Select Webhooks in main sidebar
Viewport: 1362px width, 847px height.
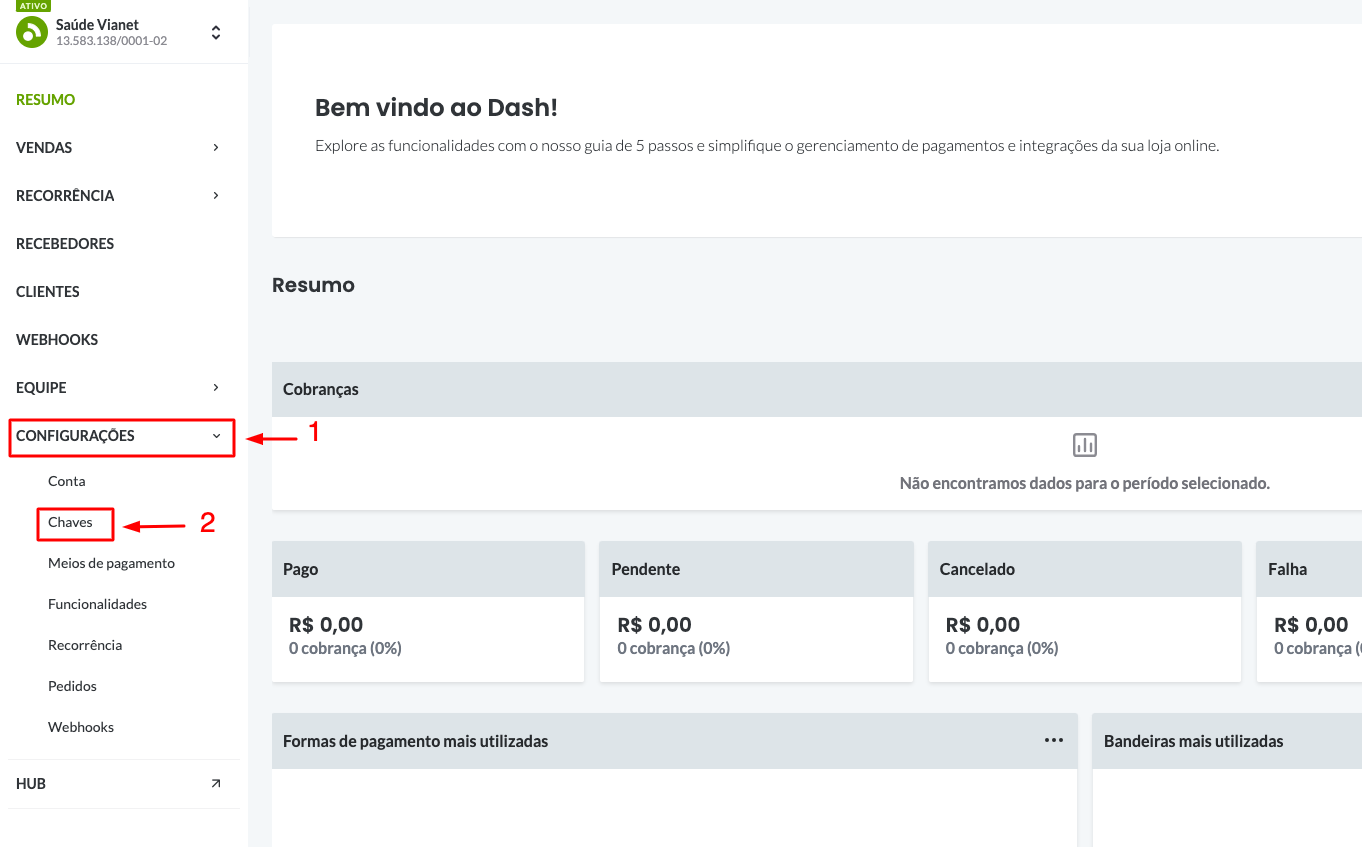coord(57,340)
